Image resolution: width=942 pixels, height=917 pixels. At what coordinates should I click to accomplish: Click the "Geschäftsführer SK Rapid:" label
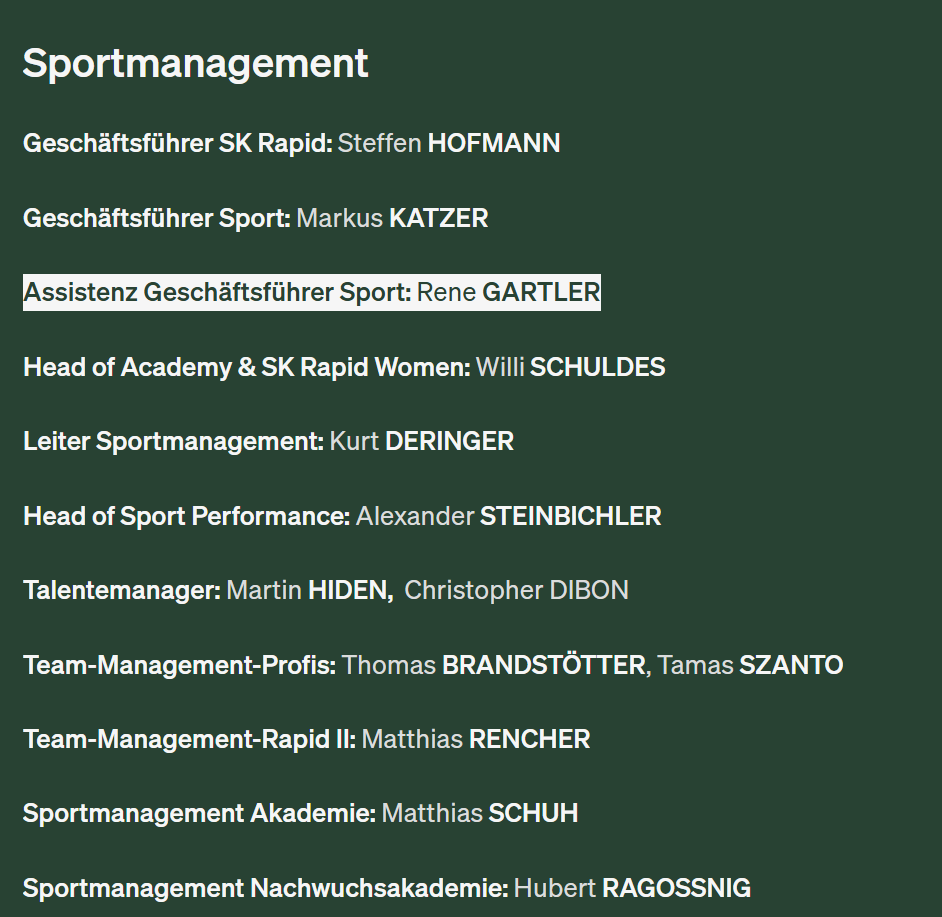tap(177, 143)
